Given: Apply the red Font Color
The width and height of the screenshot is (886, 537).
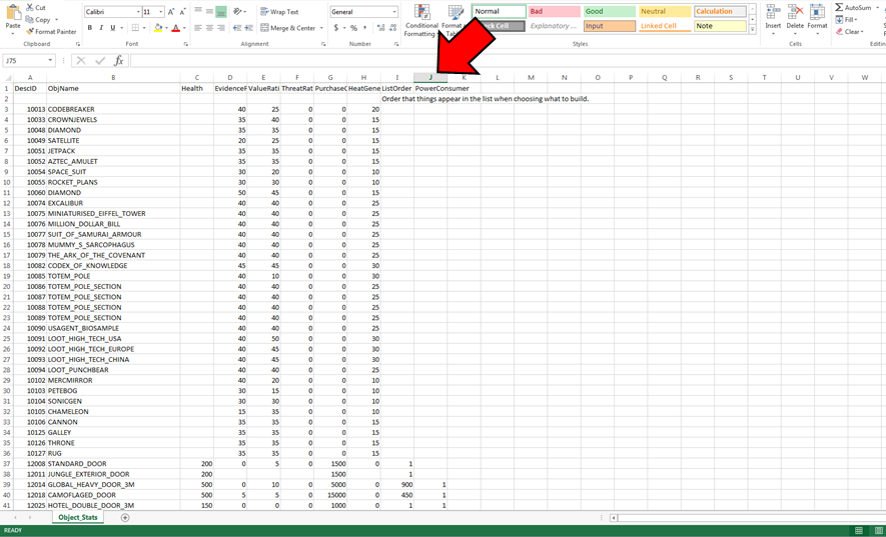Looking at the screenshot, I should click(x=176, y=28).
